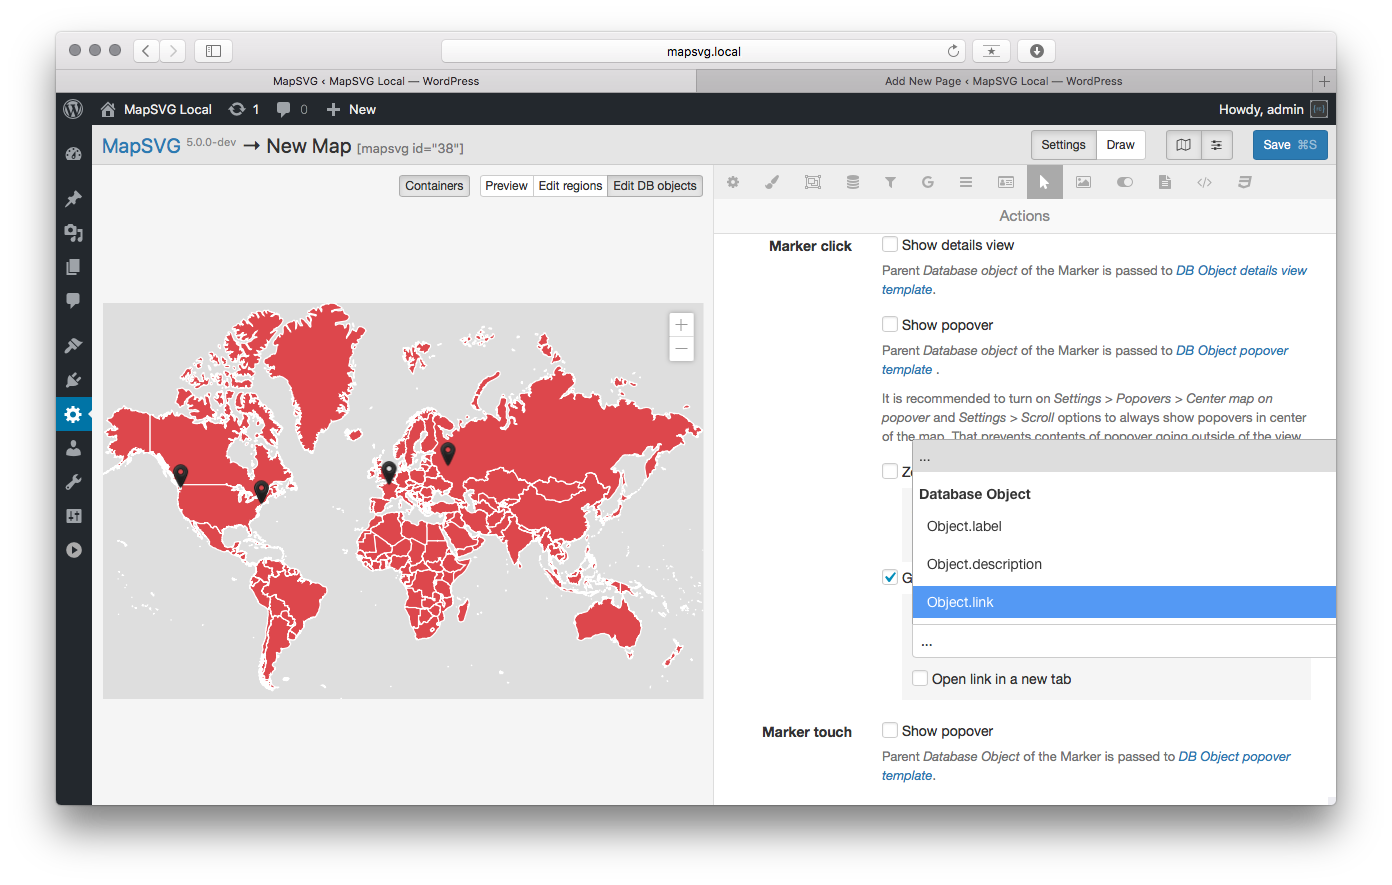
Task: Switch to the Draw tab
Action: (1120, 144)
